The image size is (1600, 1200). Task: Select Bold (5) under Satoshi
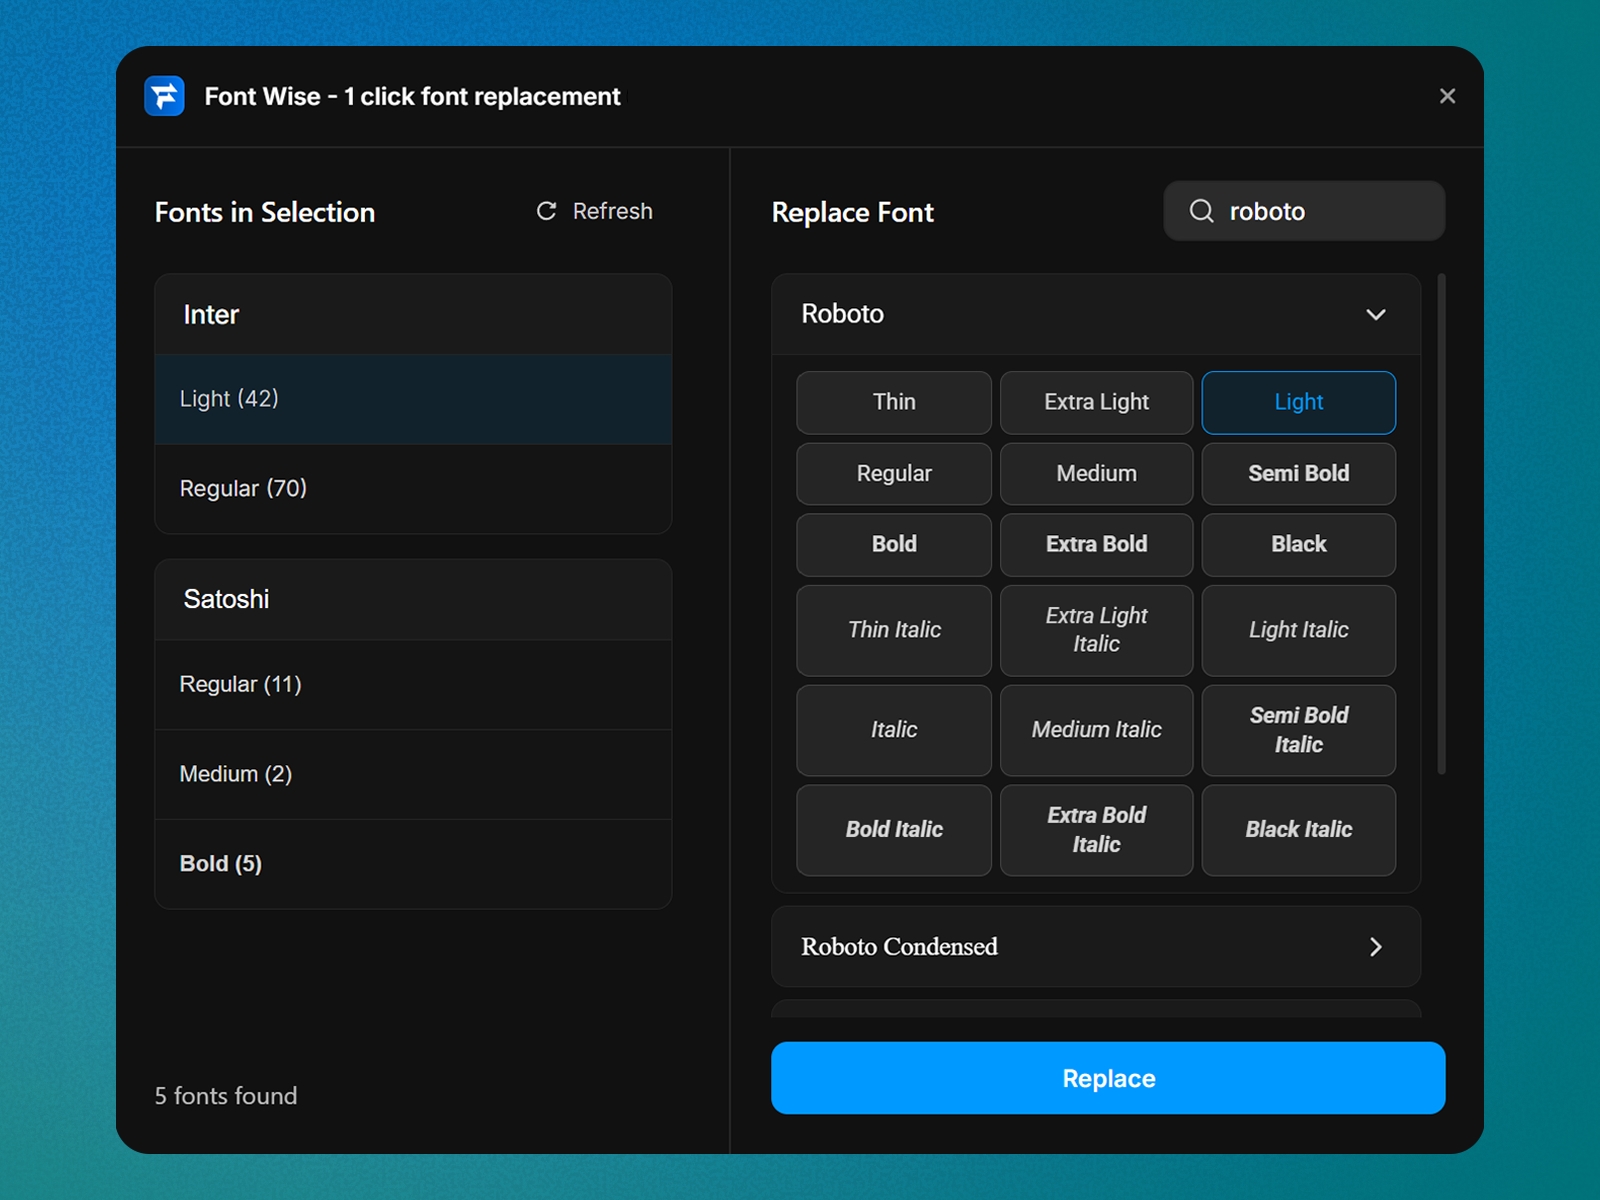413,863
